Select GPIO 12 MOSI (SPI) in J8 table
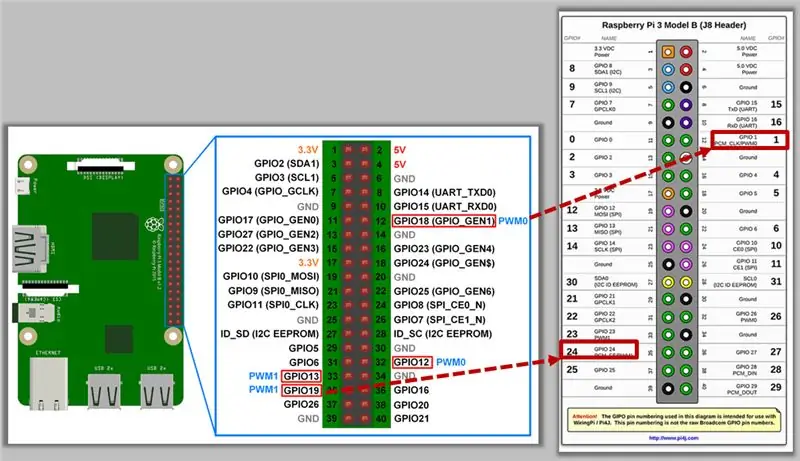 tap(607, 211)
